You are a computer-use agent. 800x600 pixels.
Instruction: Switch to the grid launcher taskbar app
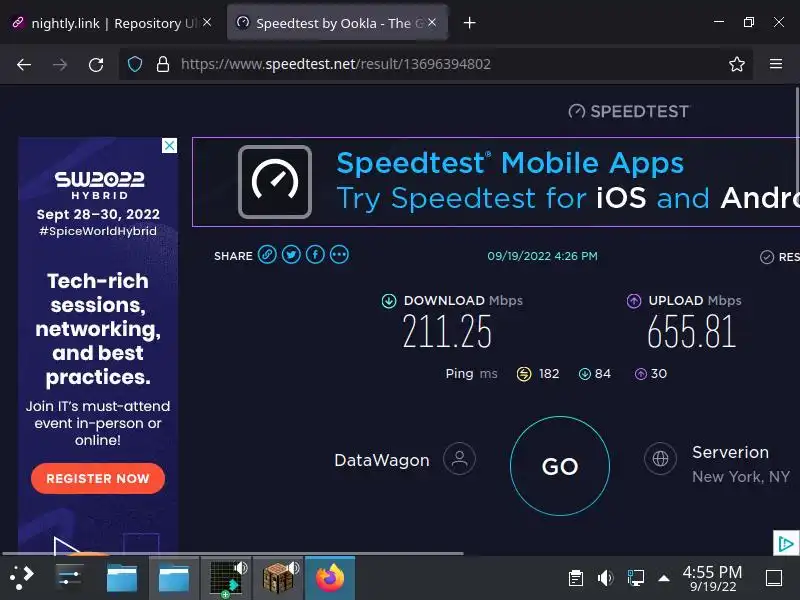[x=226, y=579]
